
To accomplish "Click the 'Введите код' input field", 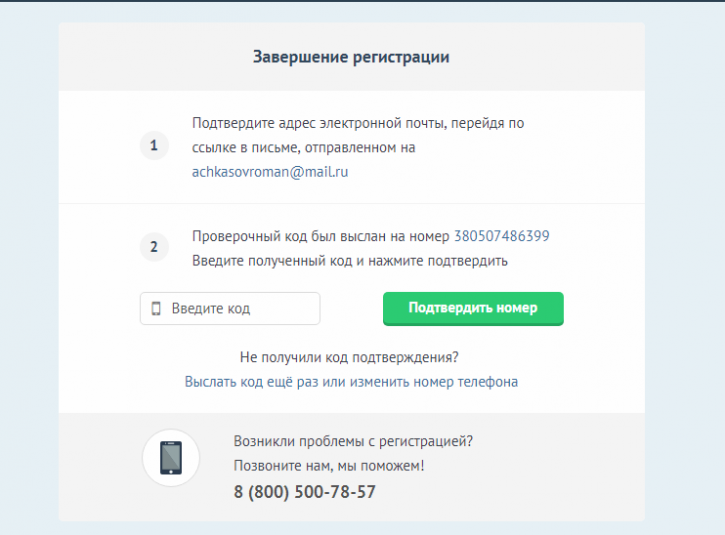I will point(230,308).
